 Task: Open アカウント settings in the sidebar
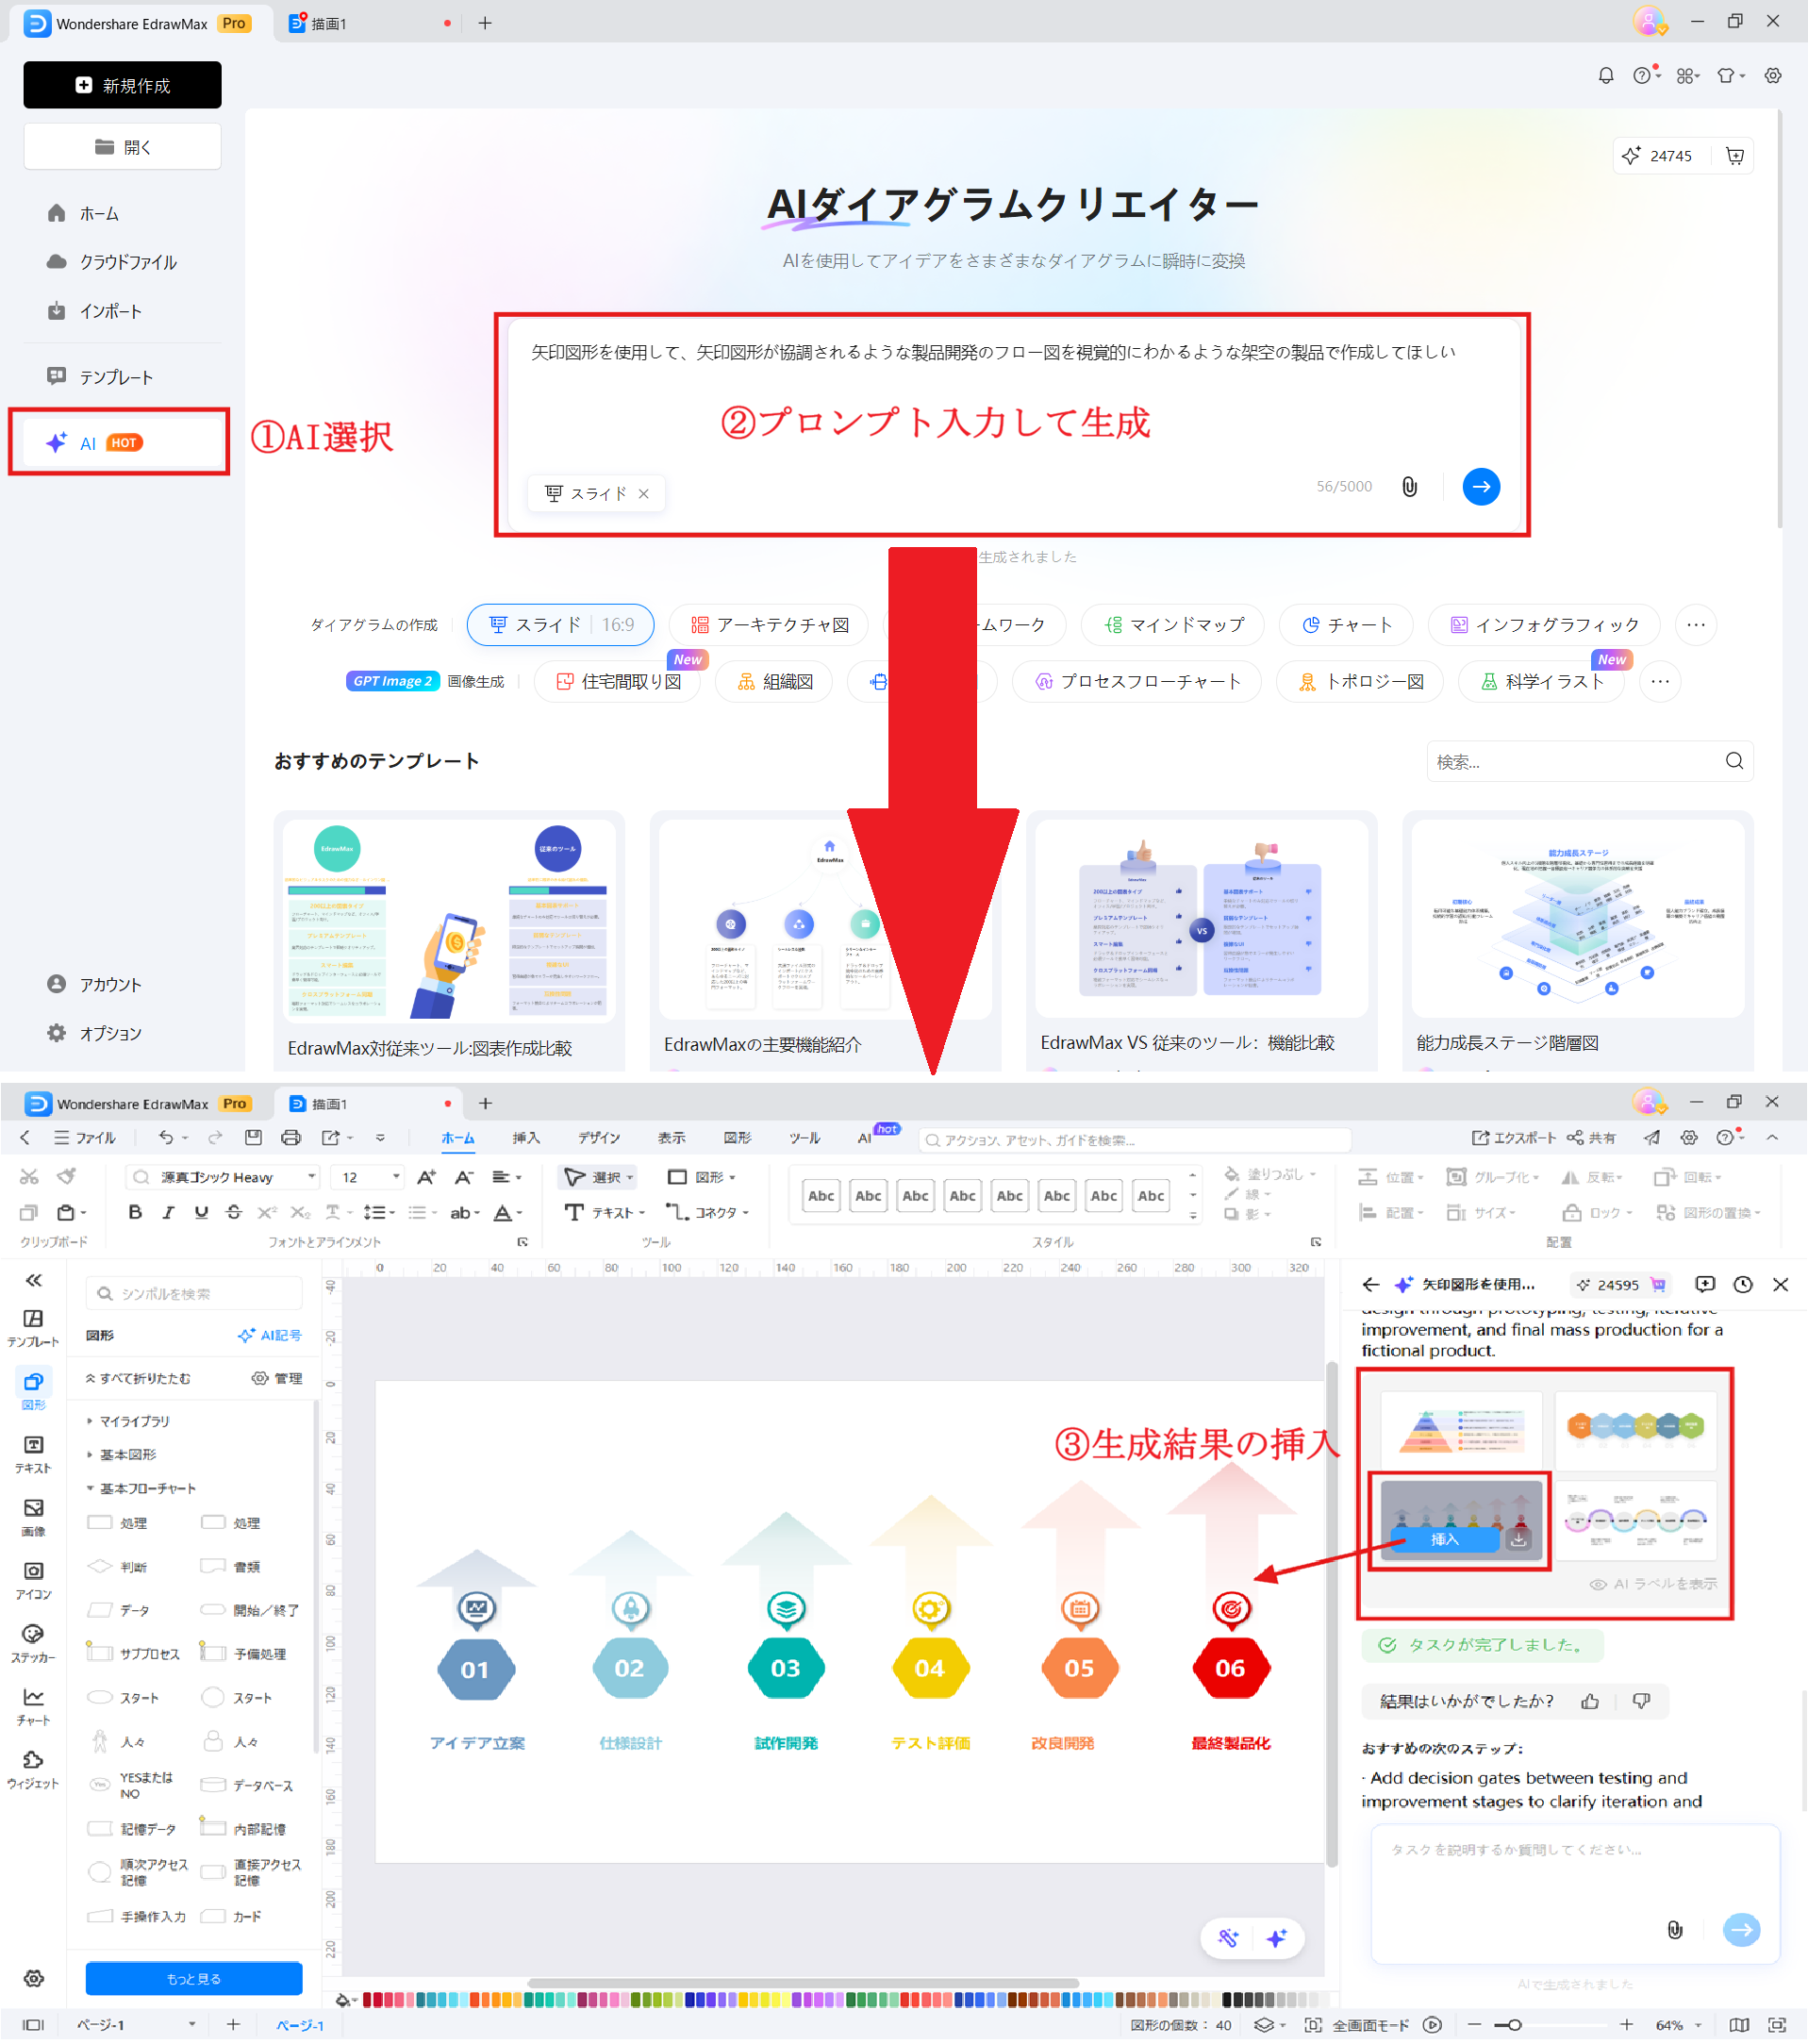tap(95, 985)
